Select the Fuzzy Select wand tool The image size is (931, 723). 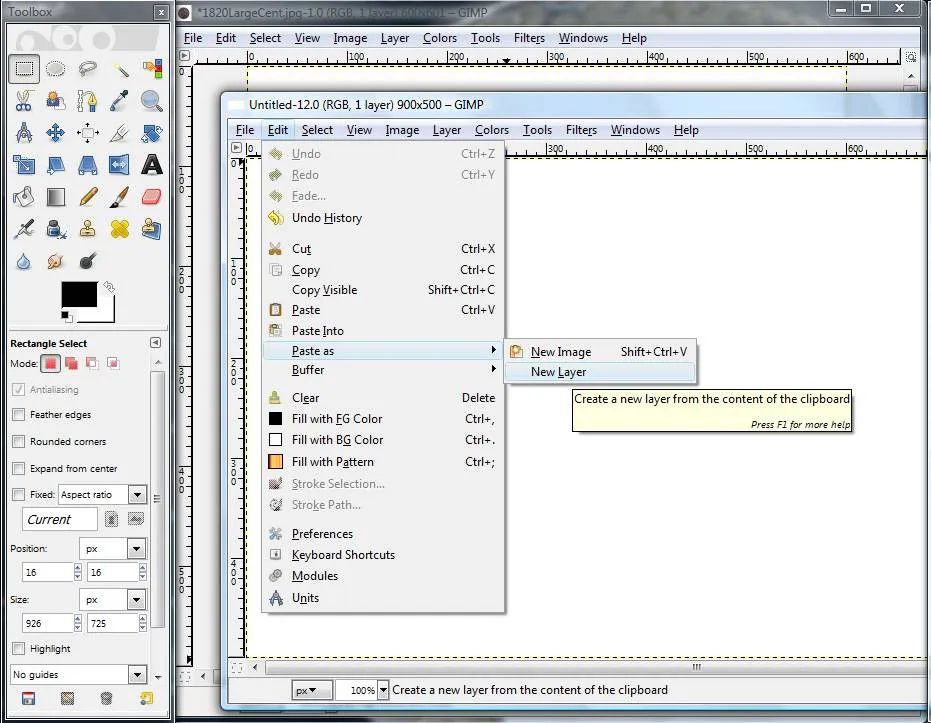click(x=120, y=69)
